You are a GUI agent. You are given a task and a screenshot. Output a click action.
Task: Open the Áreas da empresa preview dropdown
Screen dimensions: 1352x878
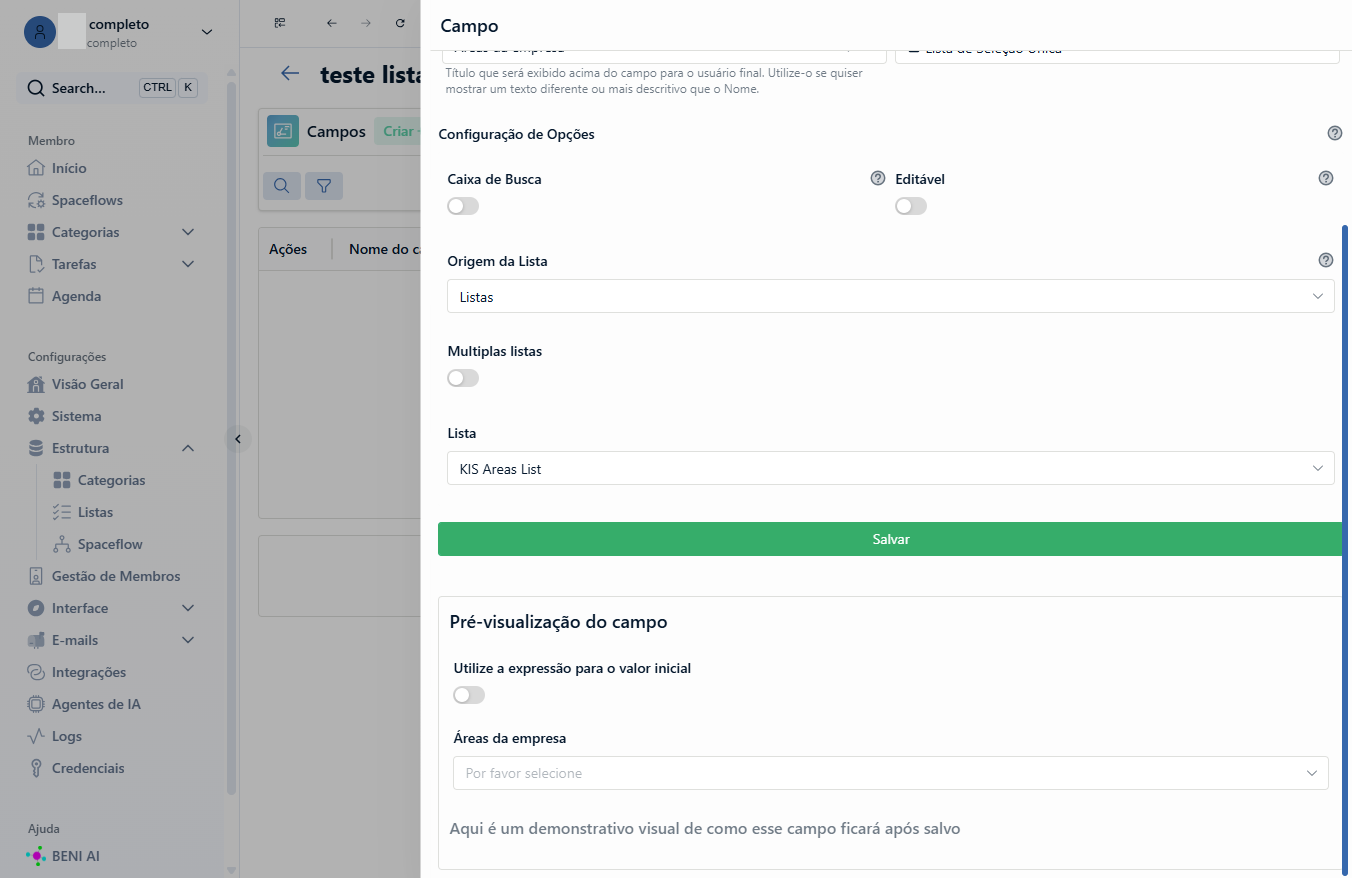pos(890,773)
